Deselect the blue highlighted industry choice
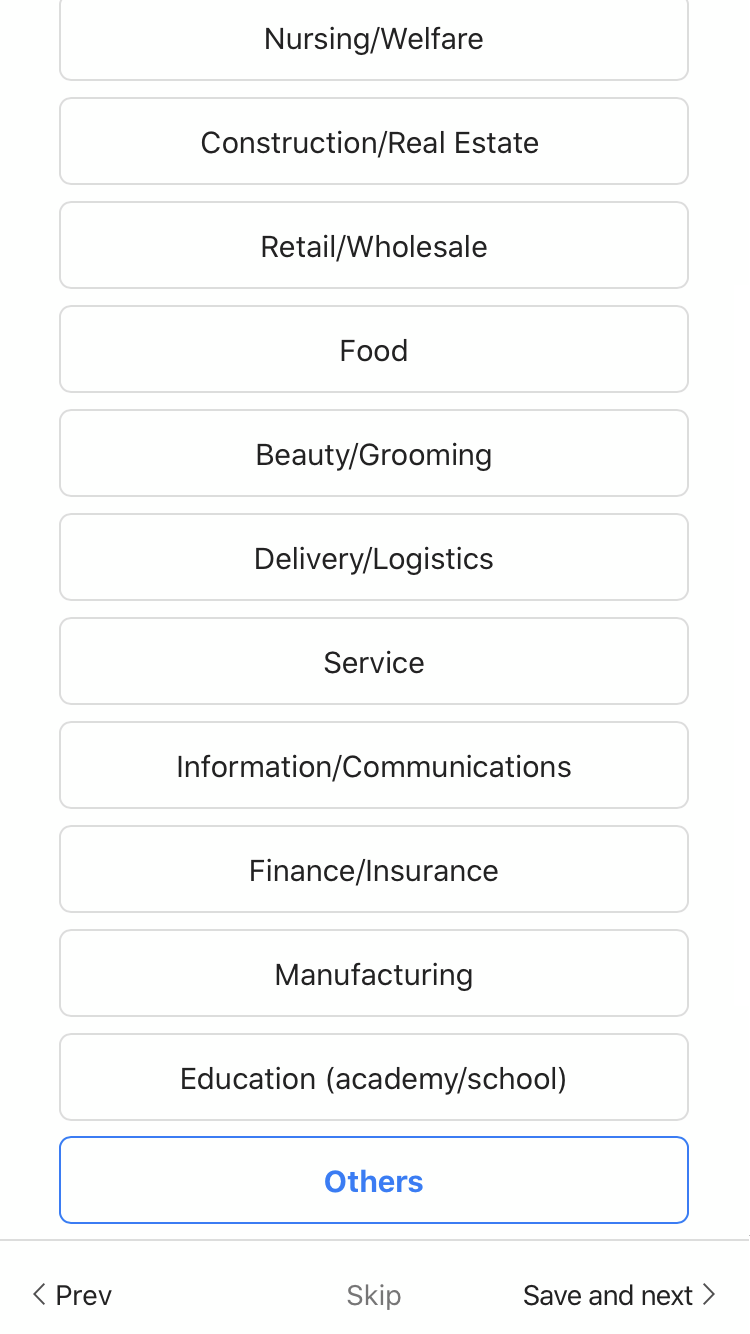Image resolution: width=750 pixels, height=1334 pixels. click(374, 1181)
